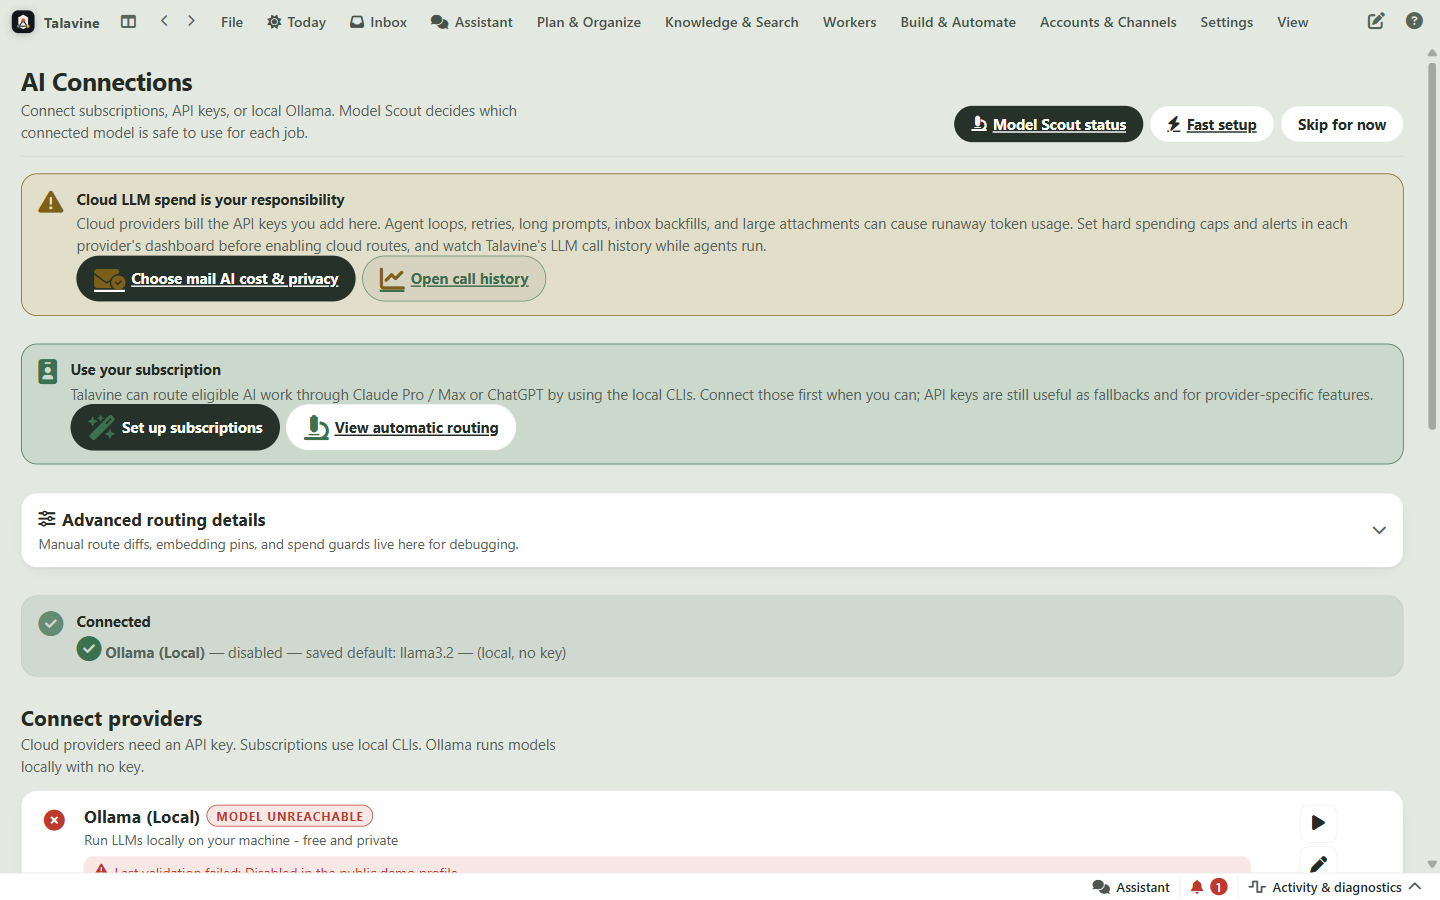Go forward with the right arrow icon
1440x900 pixels.
coord(191,21)
